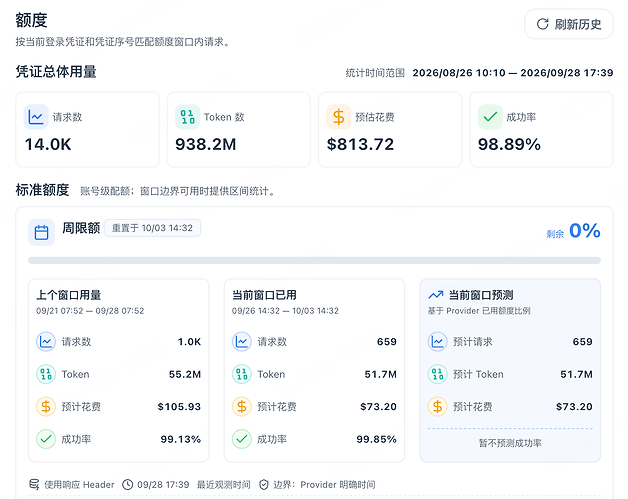Click the 当前窗口预测 trend arrow icon
This screenshot has height=499, width=628.
[x=436, y=295]
